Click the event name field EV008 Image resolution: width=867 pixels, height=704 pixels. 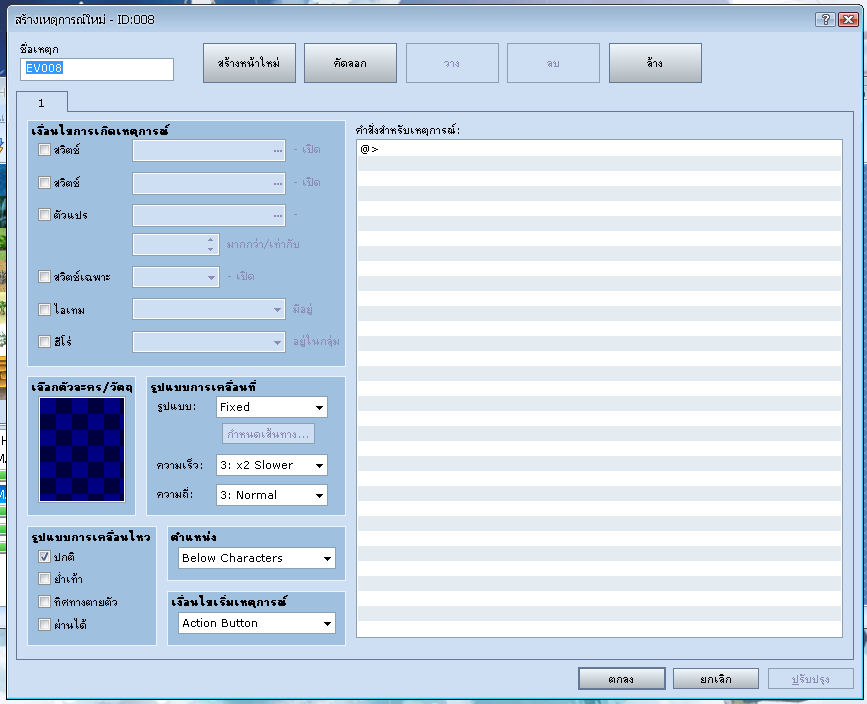97,69
